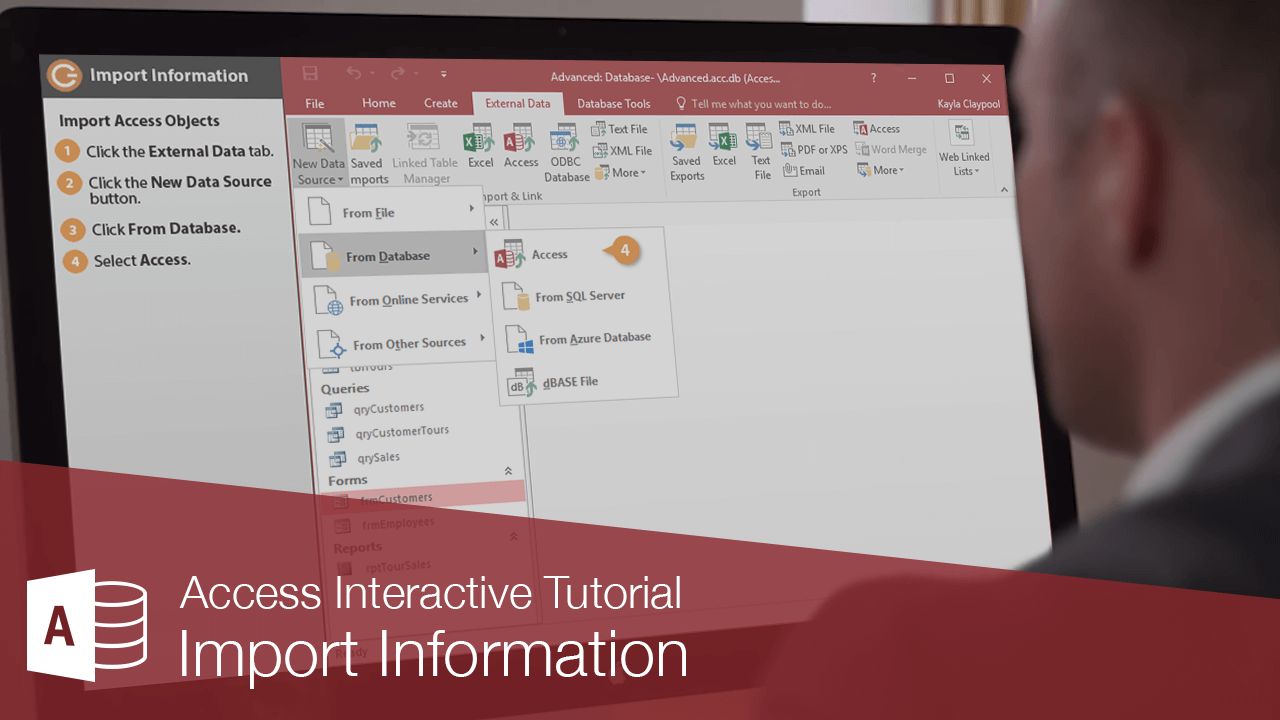The width and height of the screenshot is (1280, 720).
Task: Click the Text File export icon
Action: 760,150
